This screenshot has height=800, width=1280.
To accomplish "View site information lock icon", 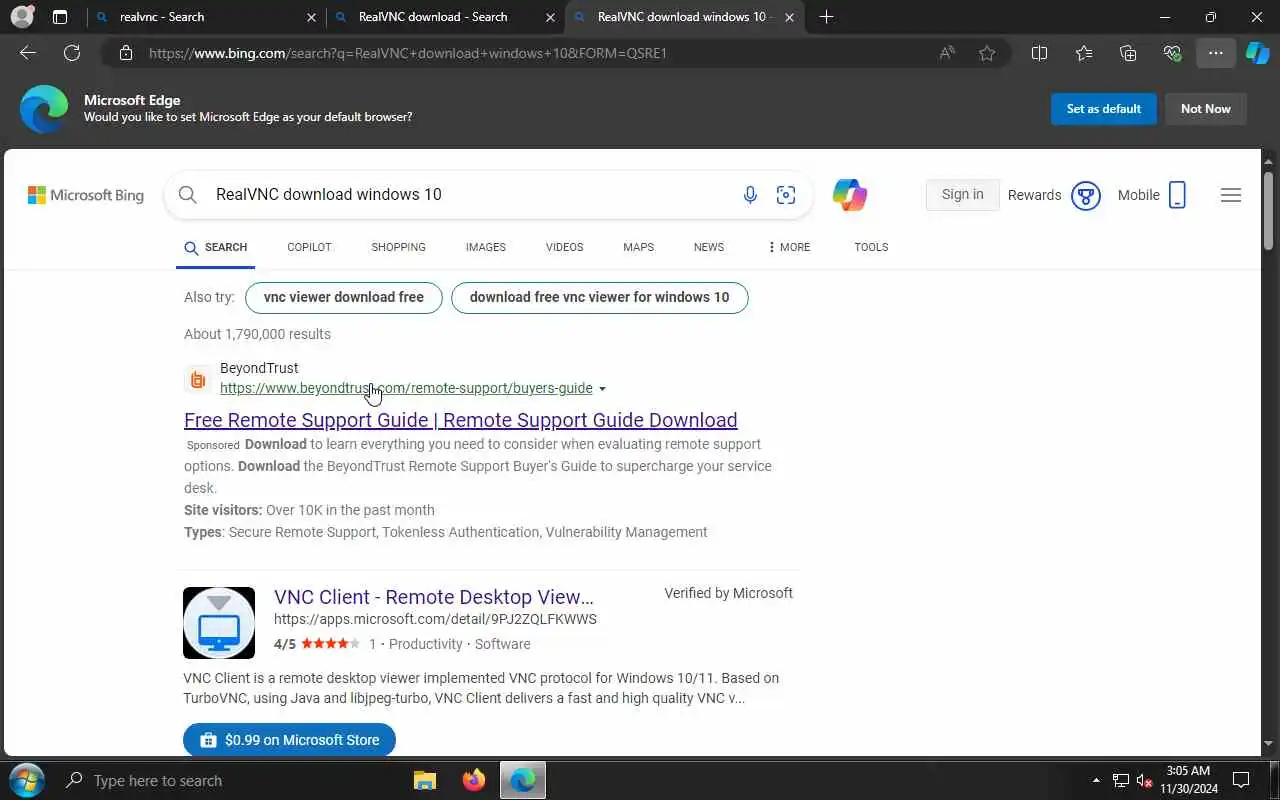I will coord(126,53).
